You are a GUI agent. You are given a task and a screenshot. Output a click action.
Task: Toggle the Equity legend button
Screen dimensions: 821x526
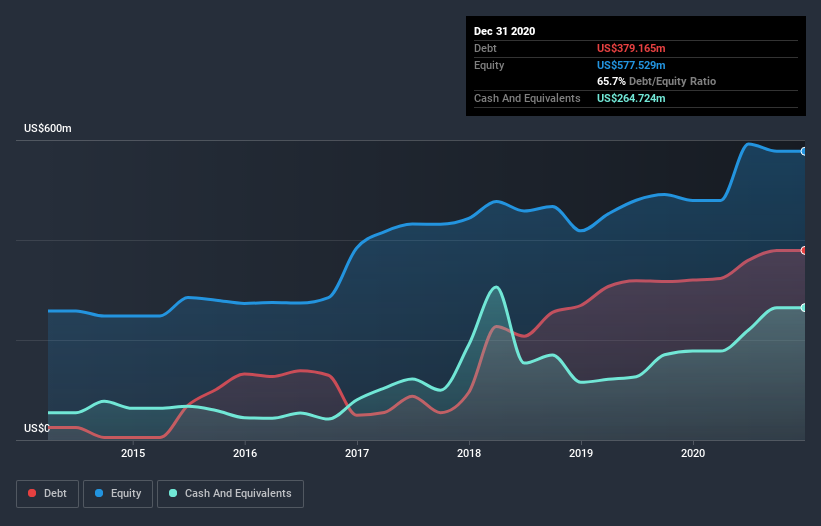[x=118, y=494]
